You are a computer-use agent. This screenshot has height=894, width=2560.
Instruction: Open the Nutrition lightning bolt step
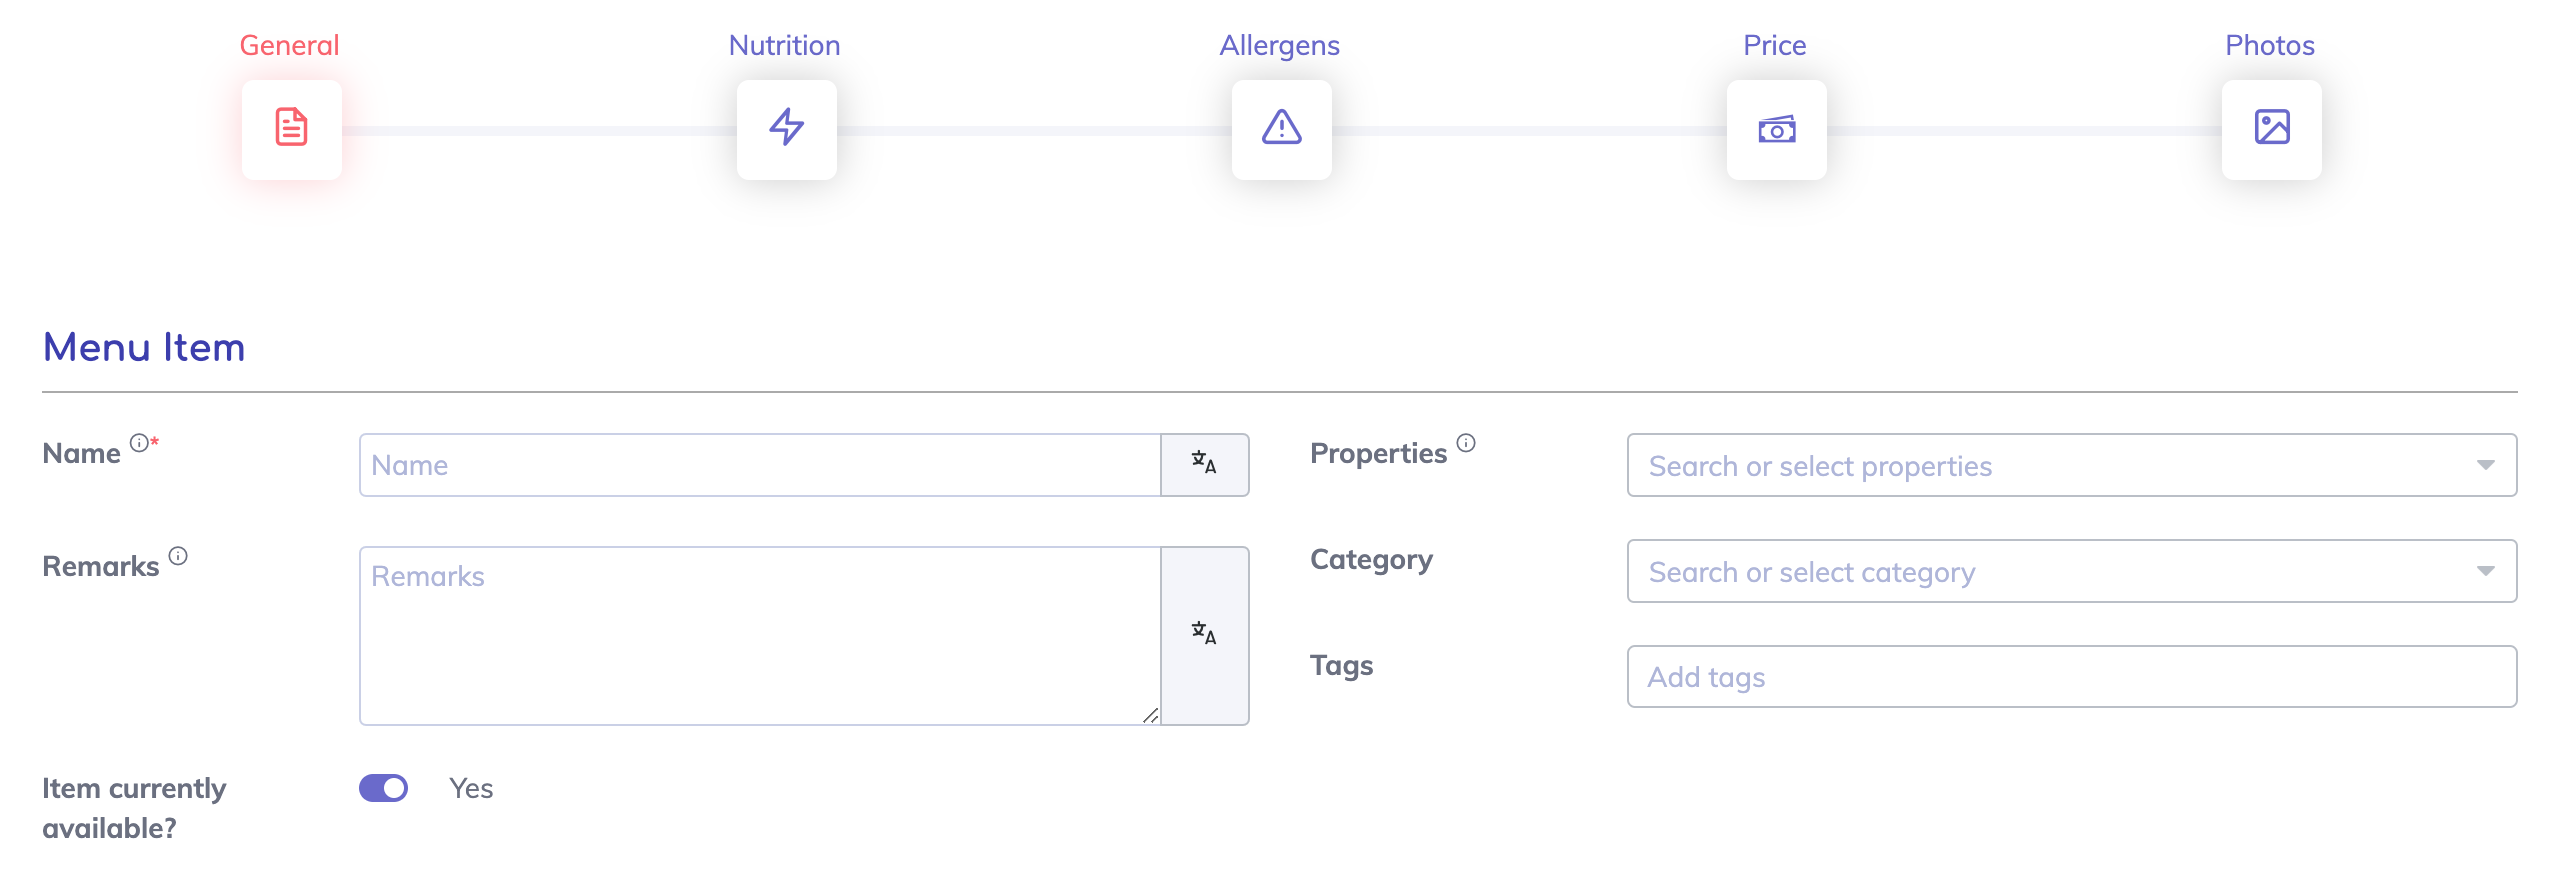786,129
